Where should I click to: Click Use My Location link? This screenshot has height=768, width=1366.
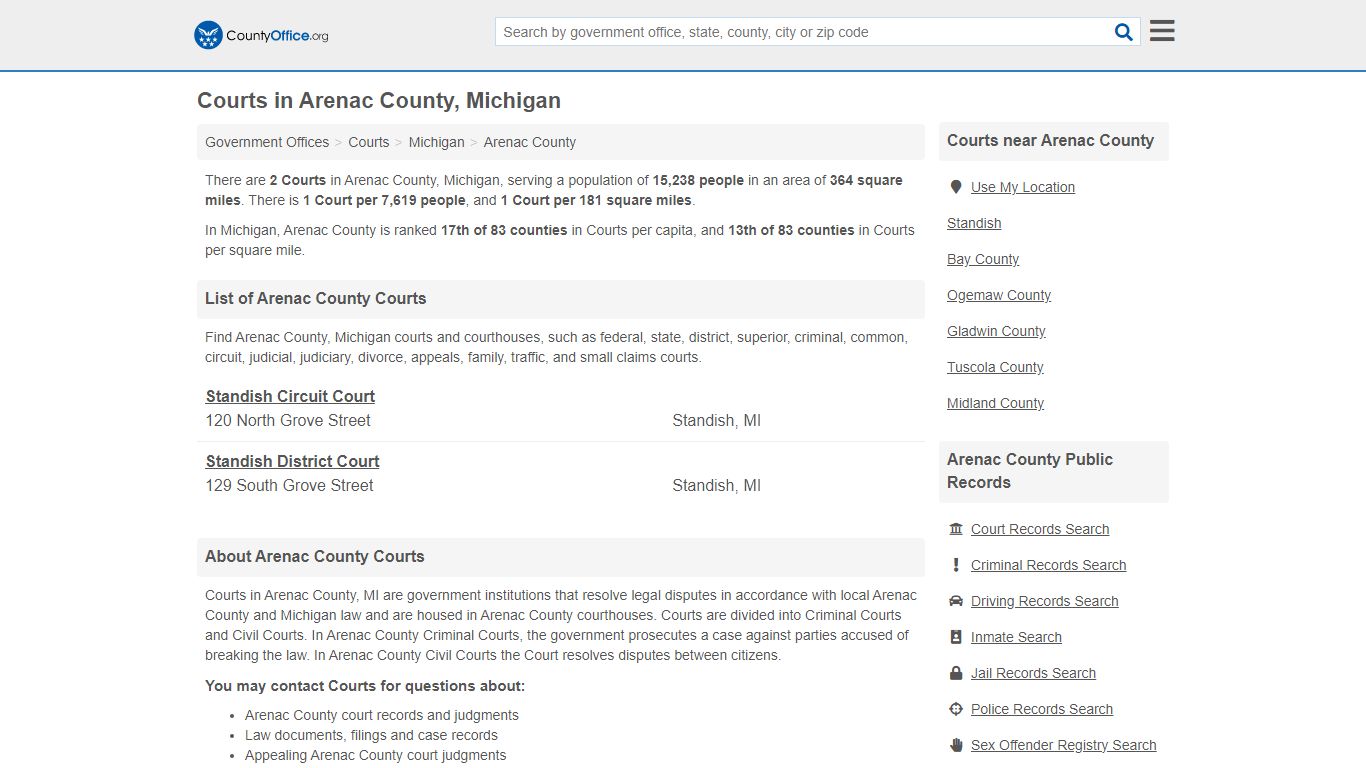point(1023,187)
